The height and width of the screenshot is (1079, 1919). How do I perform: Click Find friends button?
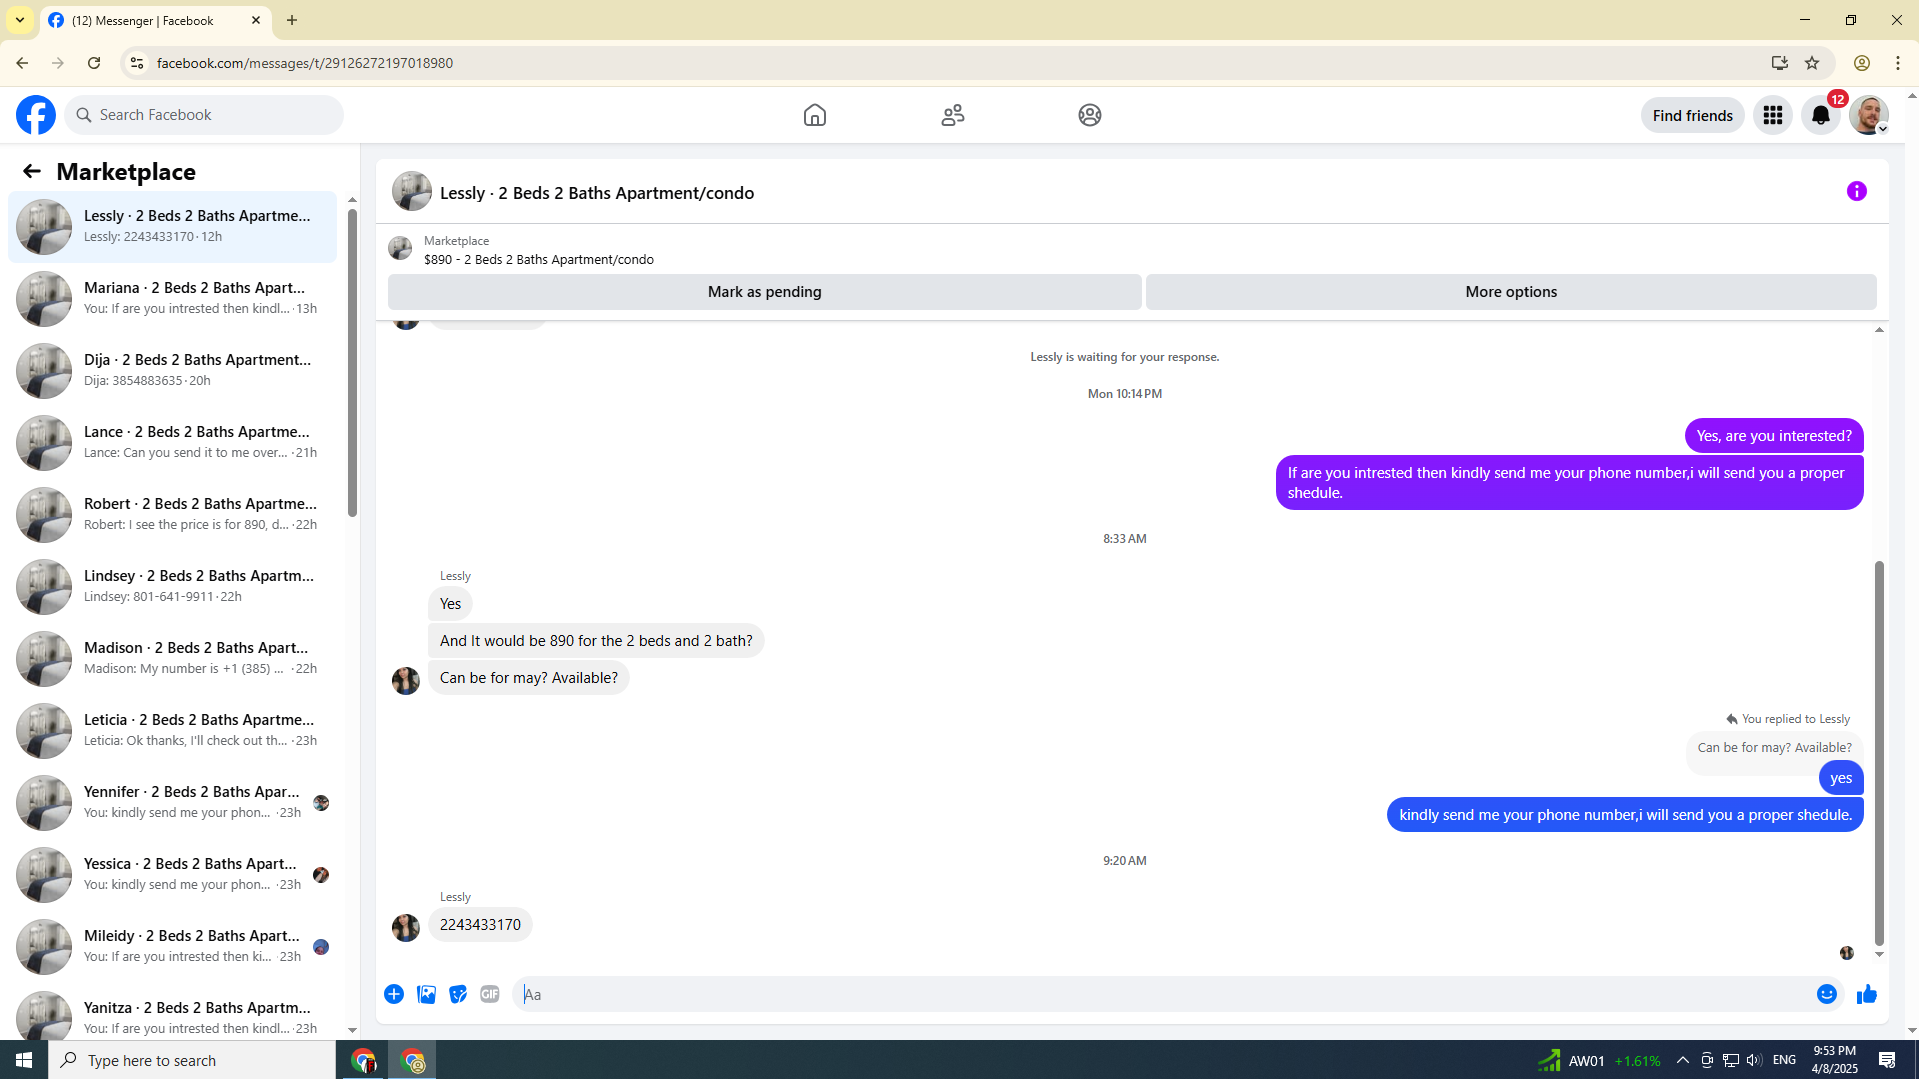pyautogui.click(x=1692, y=115)
